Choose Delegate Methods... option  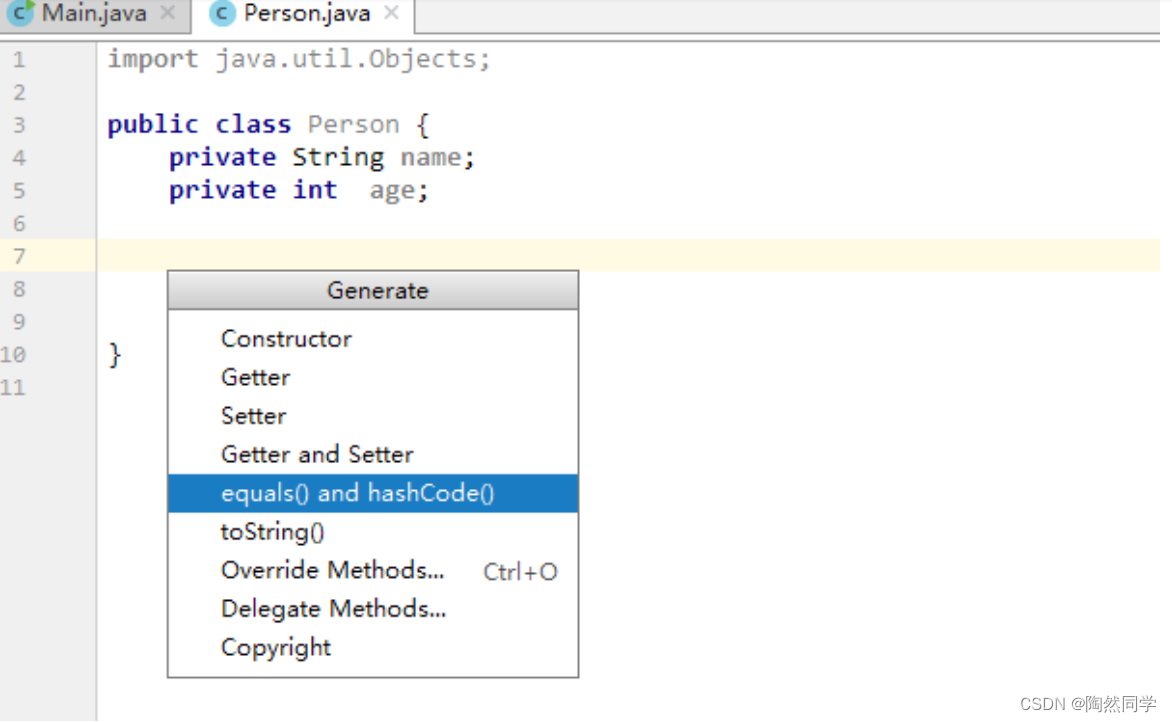[x=333, y=609]
